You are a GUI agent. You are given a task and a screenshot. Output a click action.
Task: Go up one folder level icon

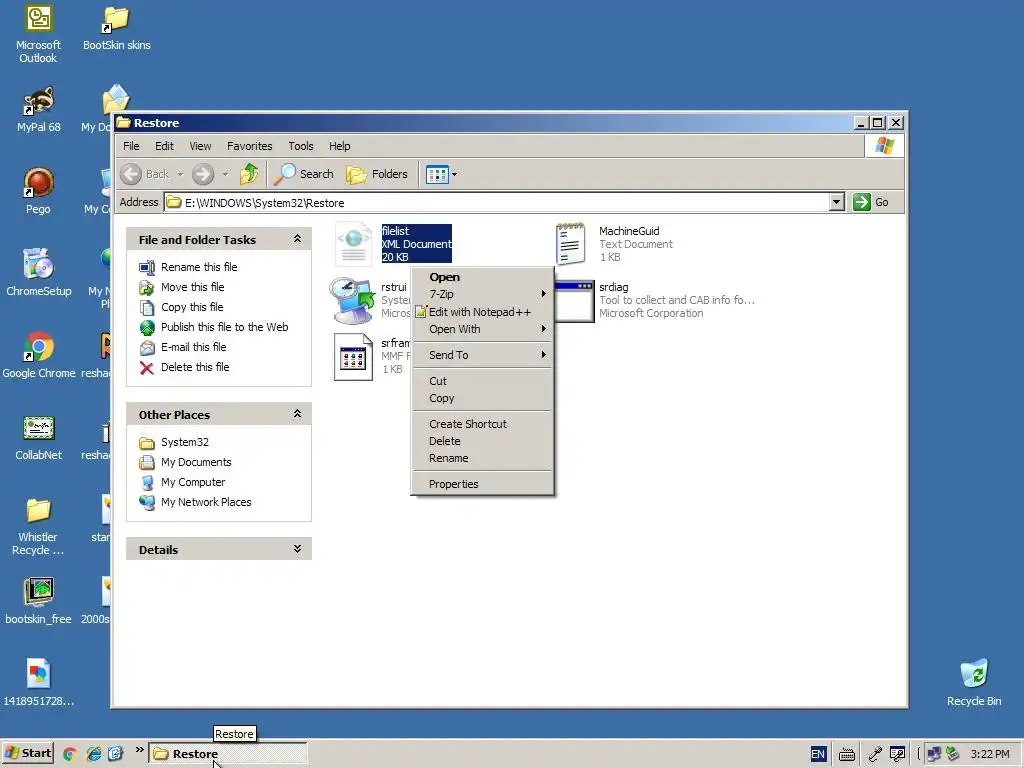(249, 174)
